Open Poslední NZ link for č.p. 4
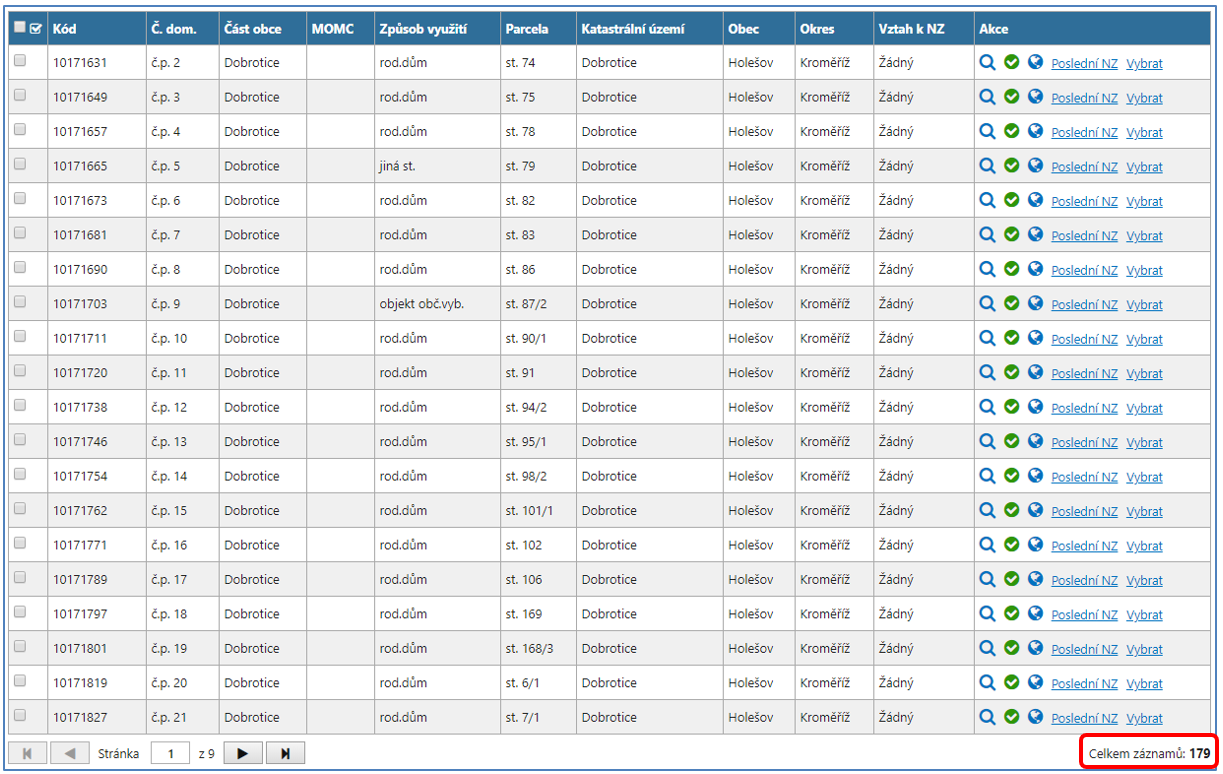Screen dimensions: 1223x774 [1084, 132]
